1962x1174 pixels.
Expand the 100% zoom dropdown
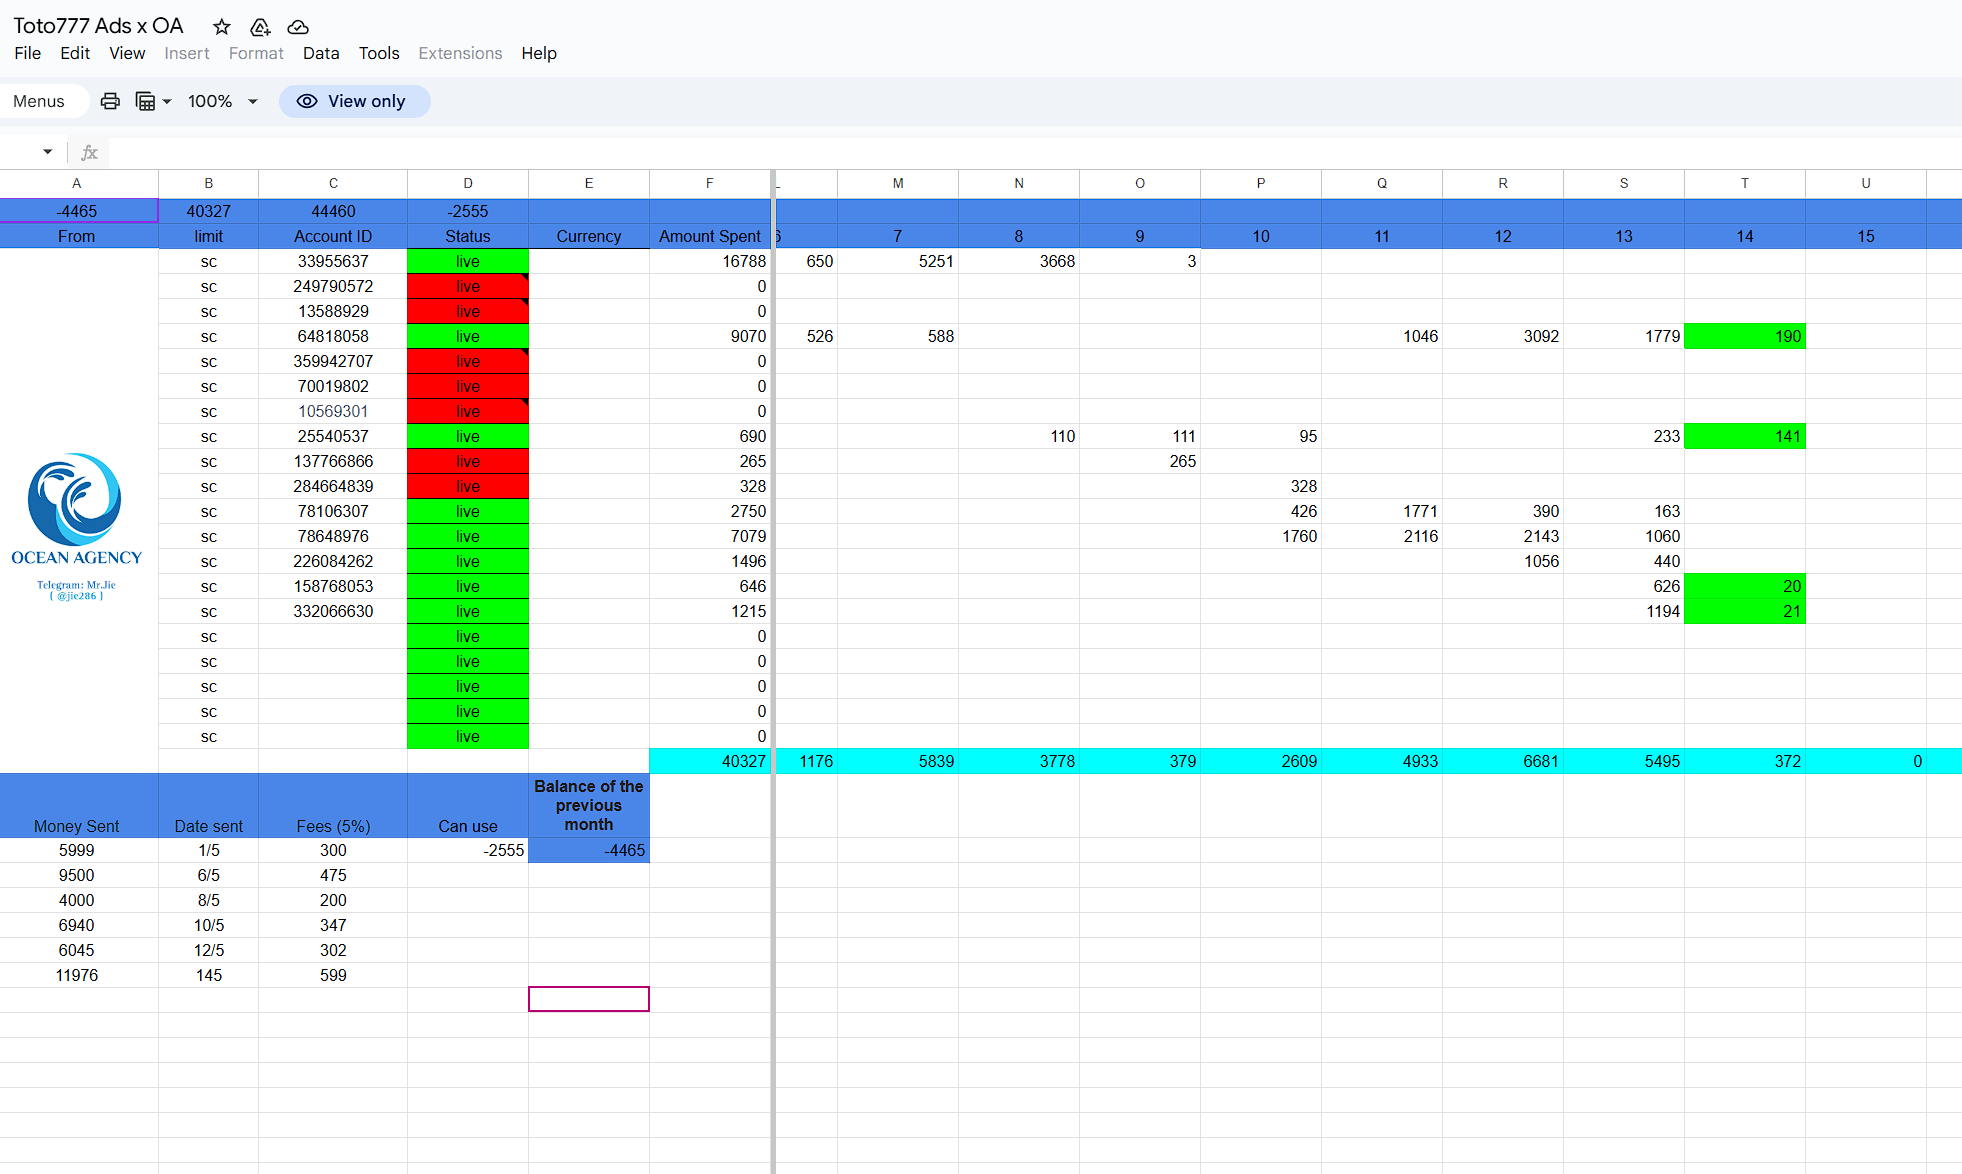tap(253, 101)
